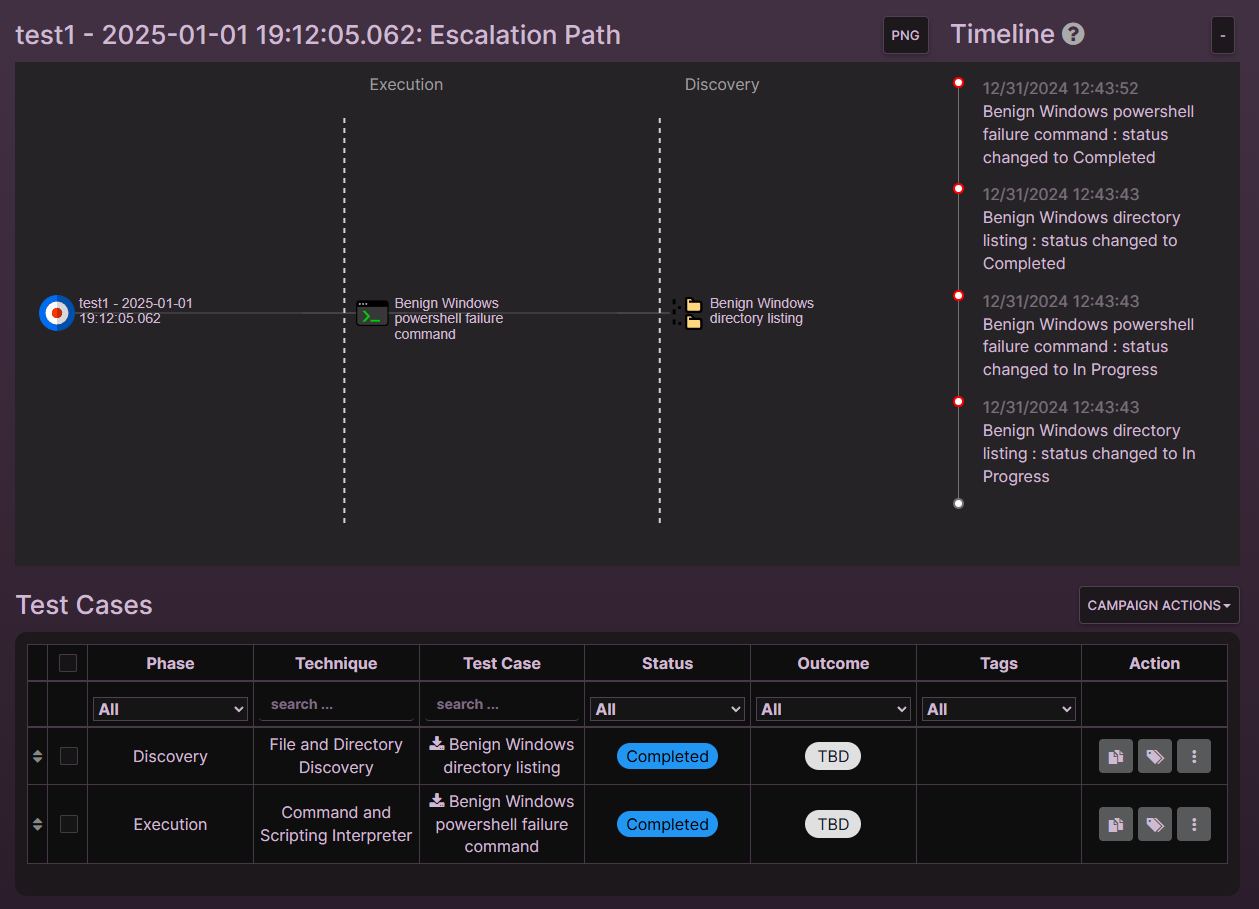The image size is (1259, 909).
Task: Collapse the Timeline panel with minus button
Action: point(1221,35)
